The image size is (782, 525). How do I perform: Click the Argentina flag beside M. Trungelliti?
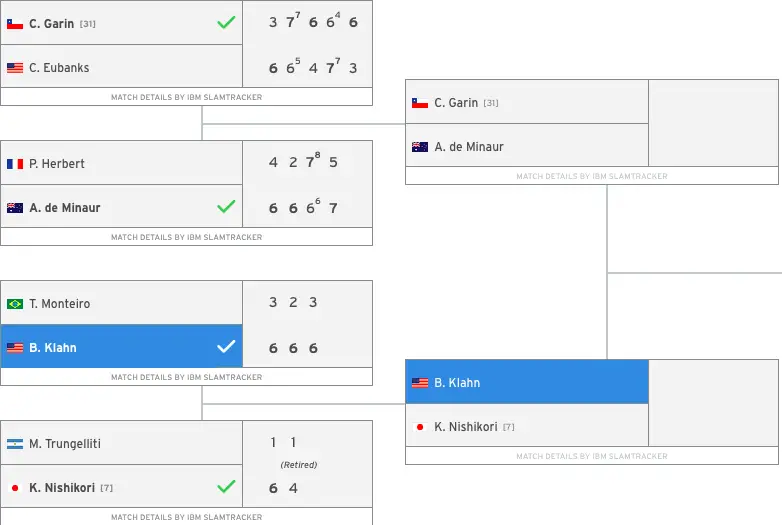point(15,444)
